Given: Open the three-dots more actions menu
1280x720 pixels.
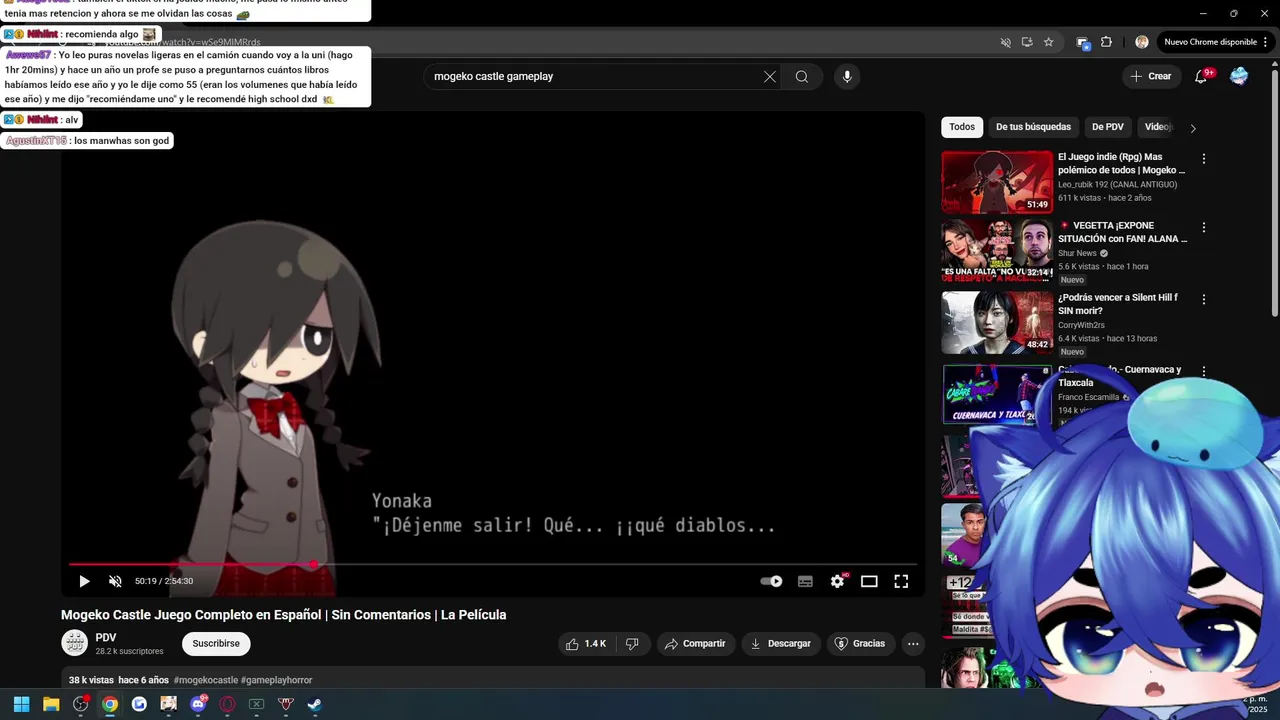Looking at the screenshot, I should click(x=913, y=643).
